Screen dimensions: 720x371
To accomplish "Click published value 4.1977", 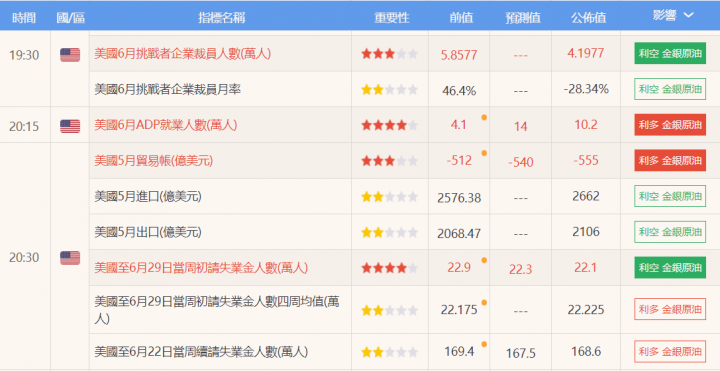I will (x=585, y=53).
